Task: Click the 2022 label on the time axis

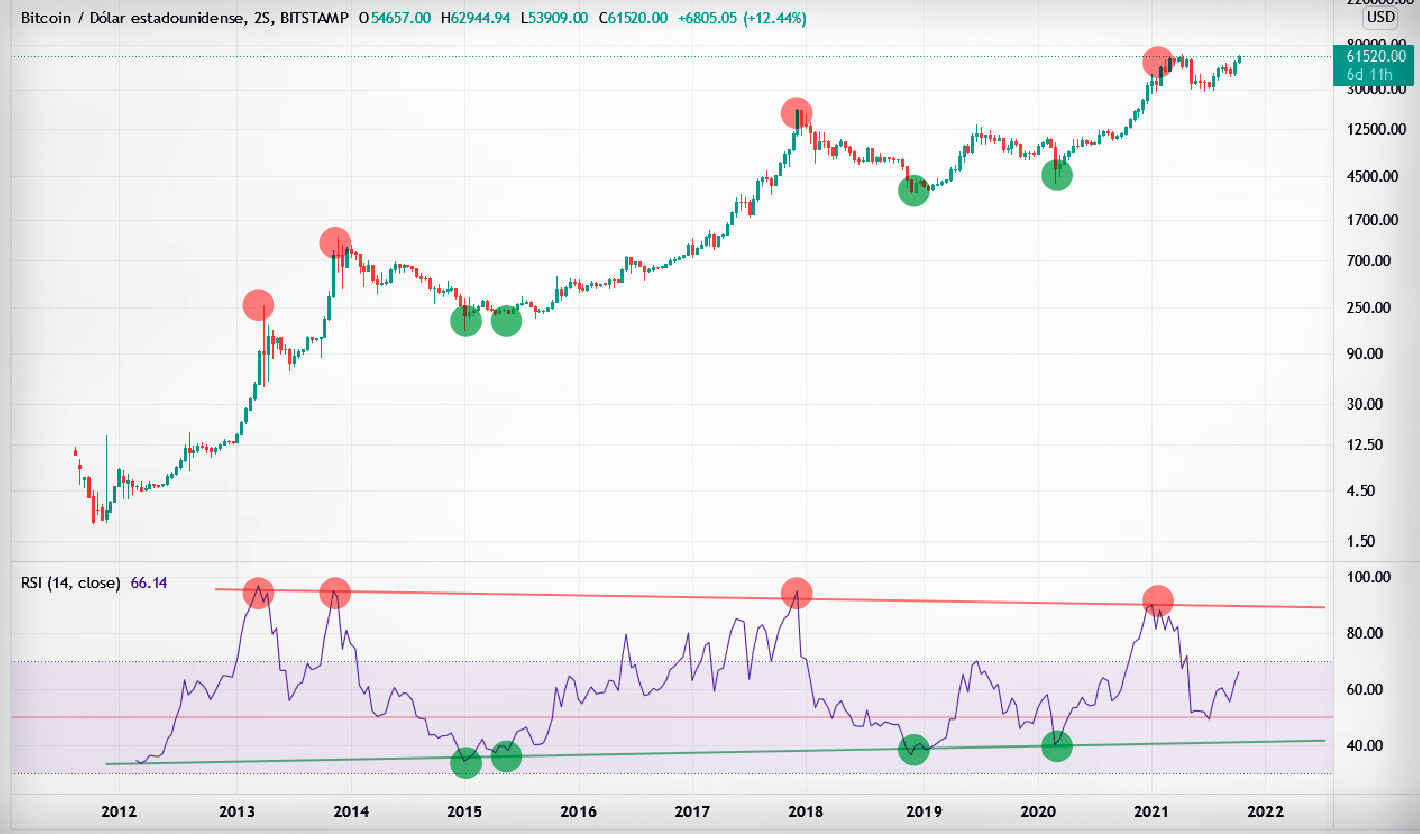Action: click(x=1265, y=810)
